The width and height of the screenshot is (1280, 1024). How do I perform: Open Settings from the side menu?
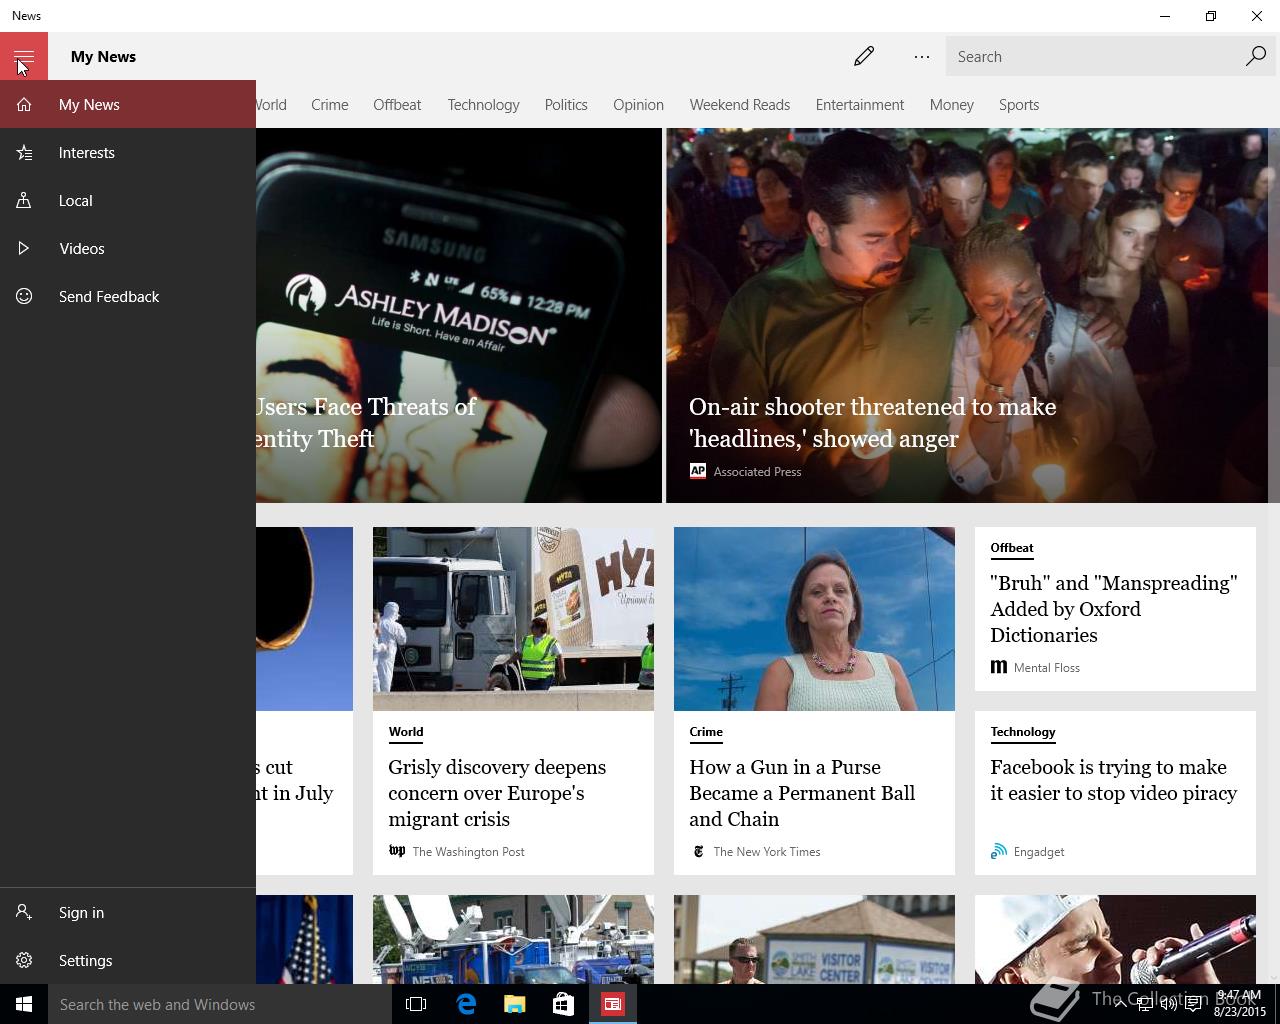(128, 960)
